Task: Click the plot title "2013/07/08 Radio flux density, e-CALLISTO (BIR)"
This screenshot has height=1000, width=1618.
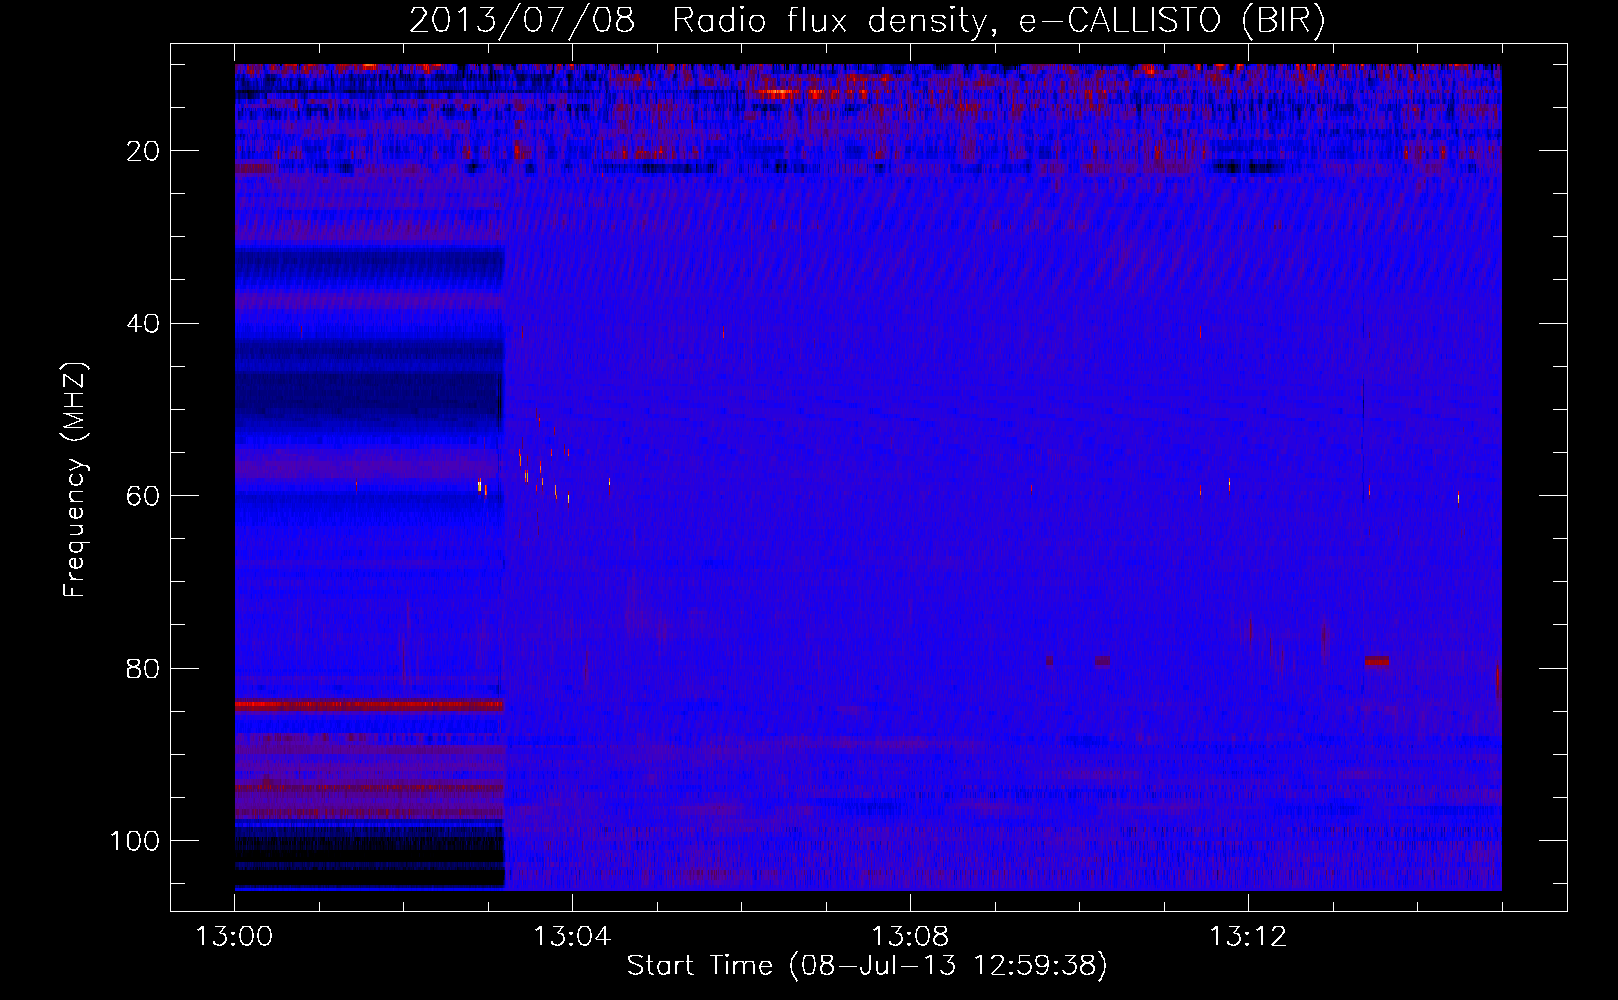Action: 867,20
